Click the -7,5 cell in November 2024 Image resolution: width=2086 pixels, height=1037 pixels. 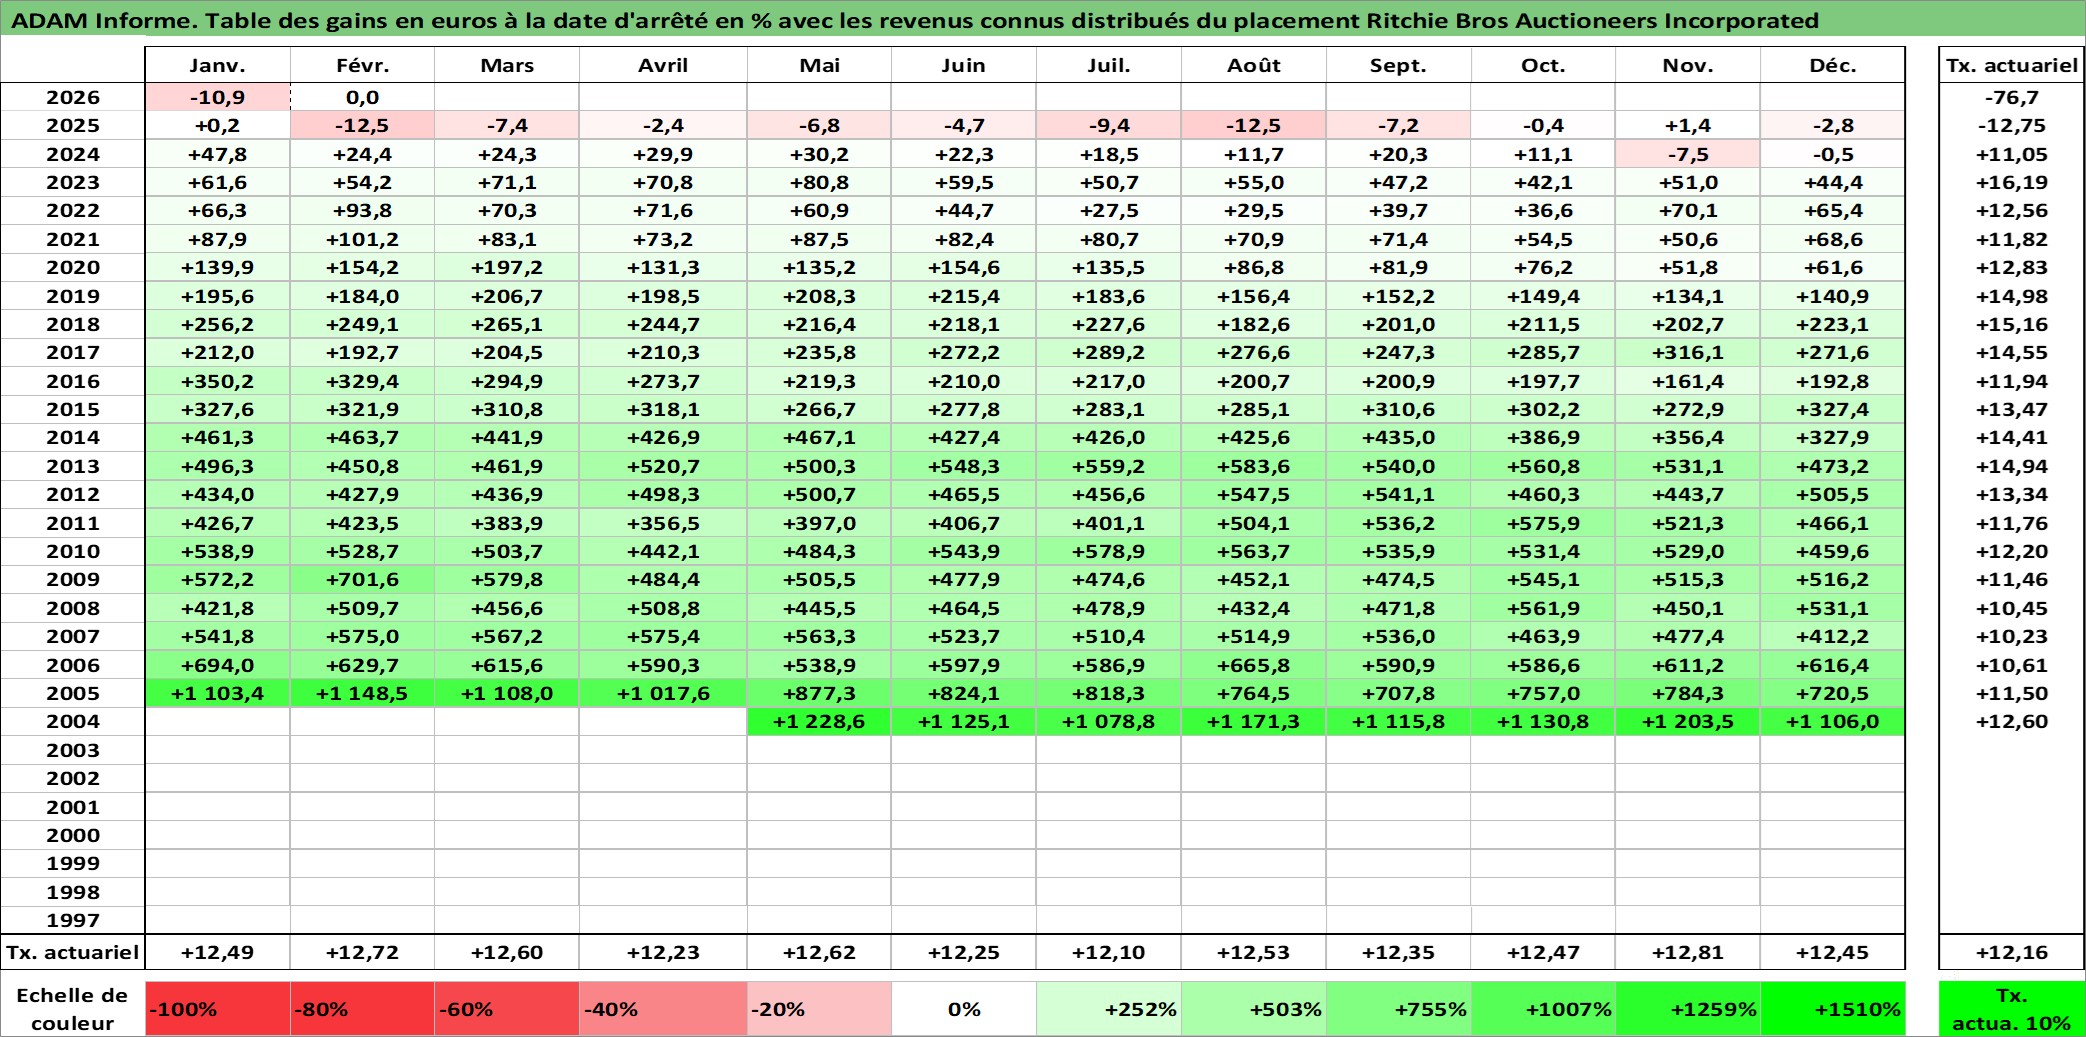1688,154
